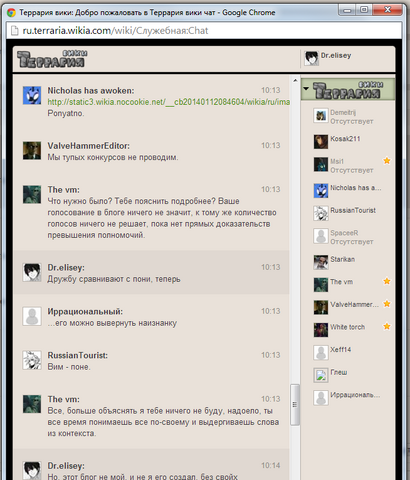Click the star badge beside The vm
The image size is (410, 480).
click(387, 281)
